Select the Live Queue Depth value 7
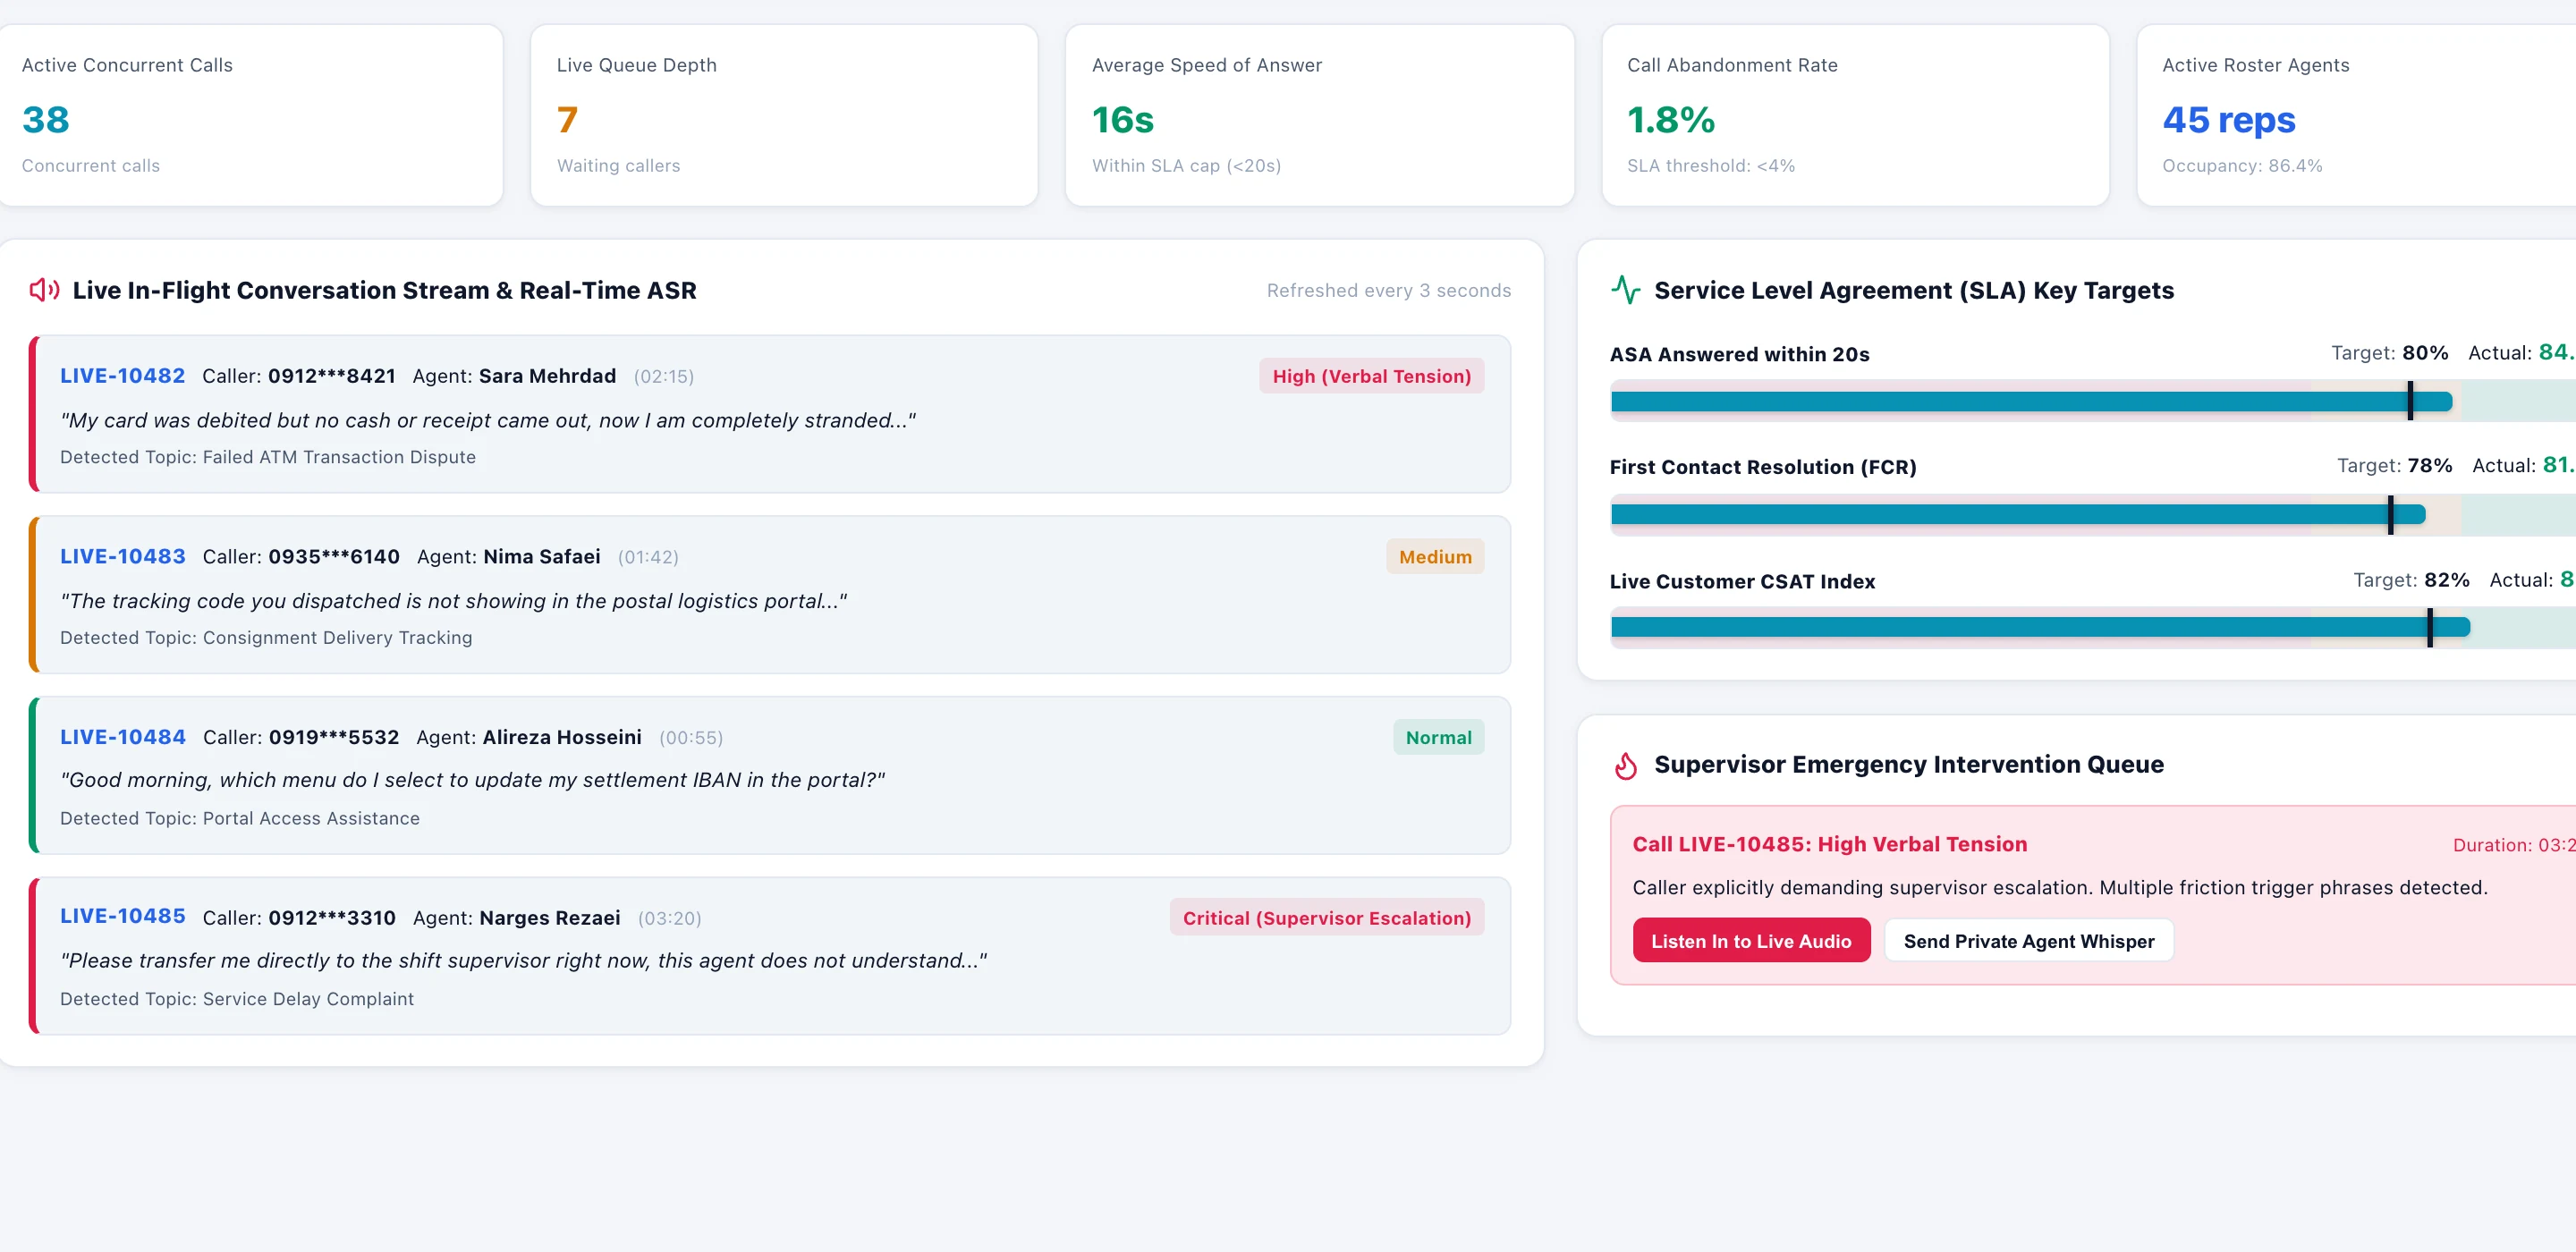 567,120
